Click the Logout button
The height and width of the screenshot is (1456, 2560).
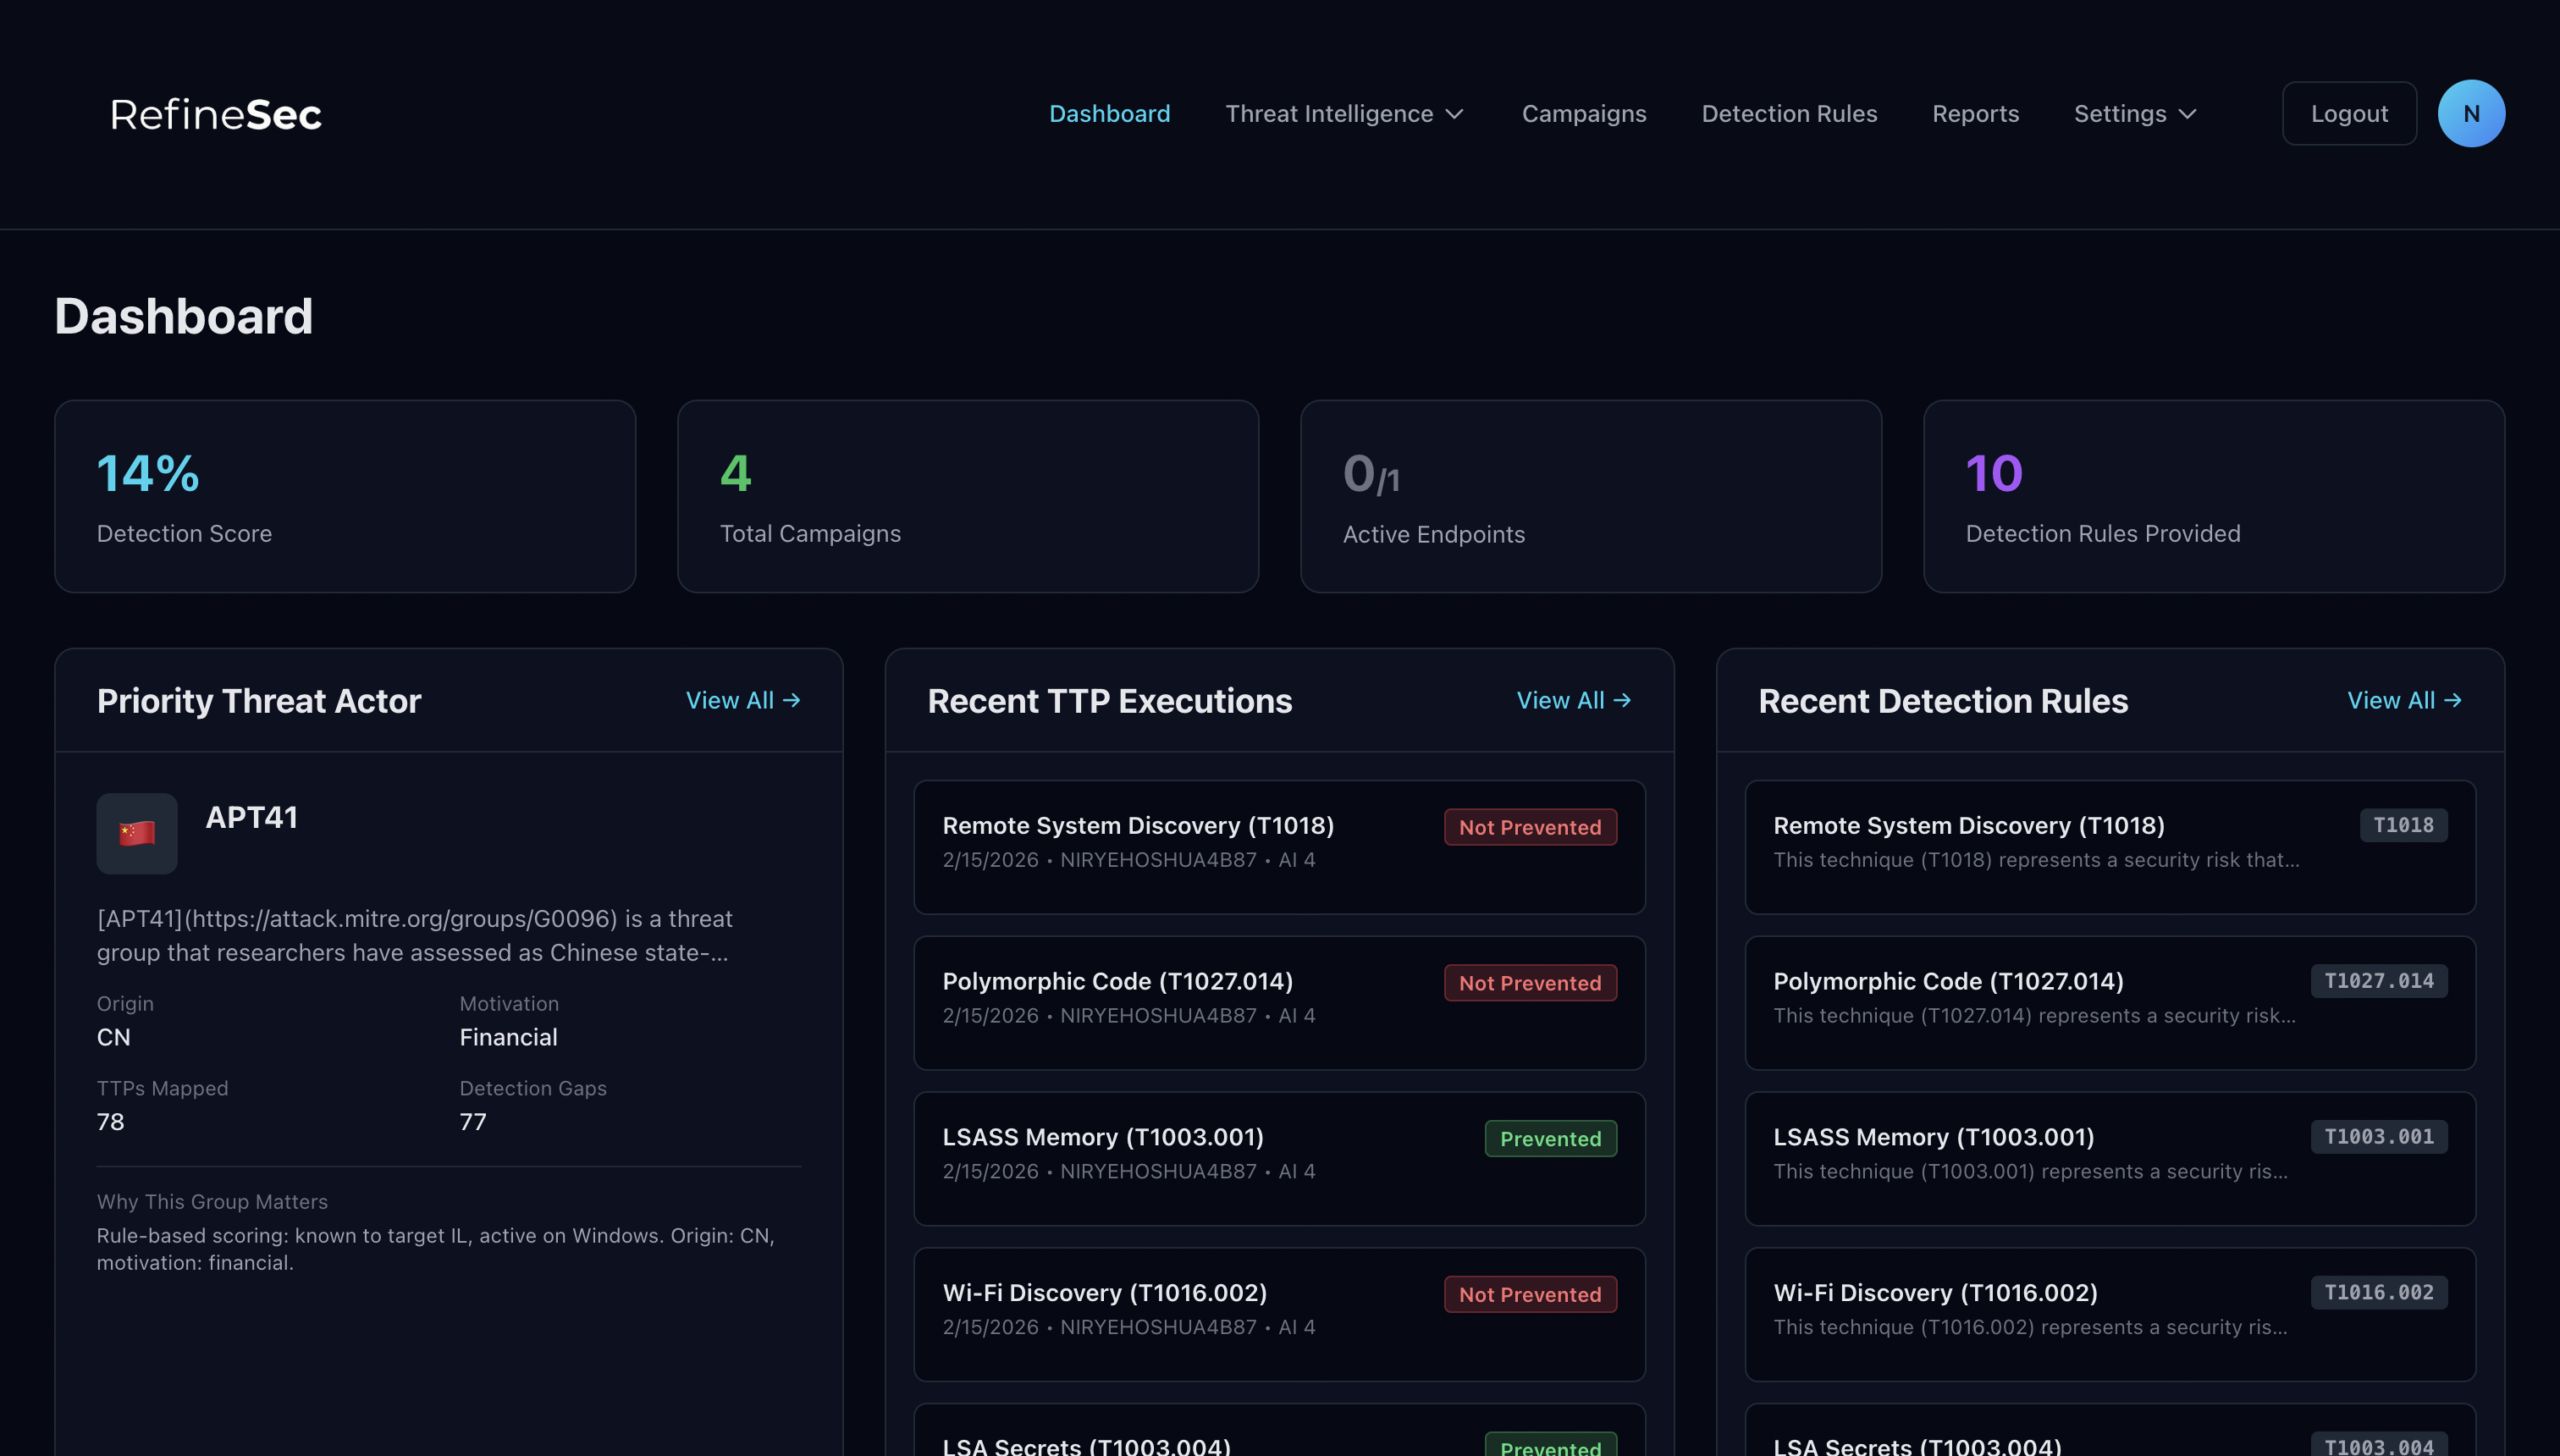(2349, 113)
